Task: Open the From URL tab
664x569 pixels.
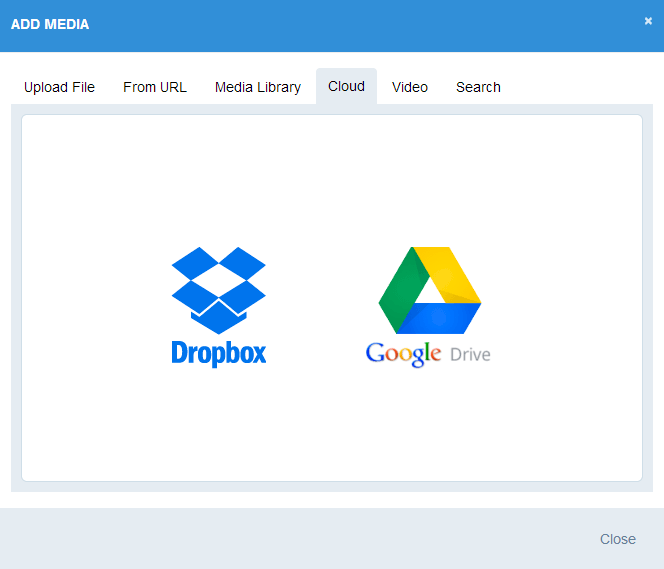Action: click(x=155, y=87)
